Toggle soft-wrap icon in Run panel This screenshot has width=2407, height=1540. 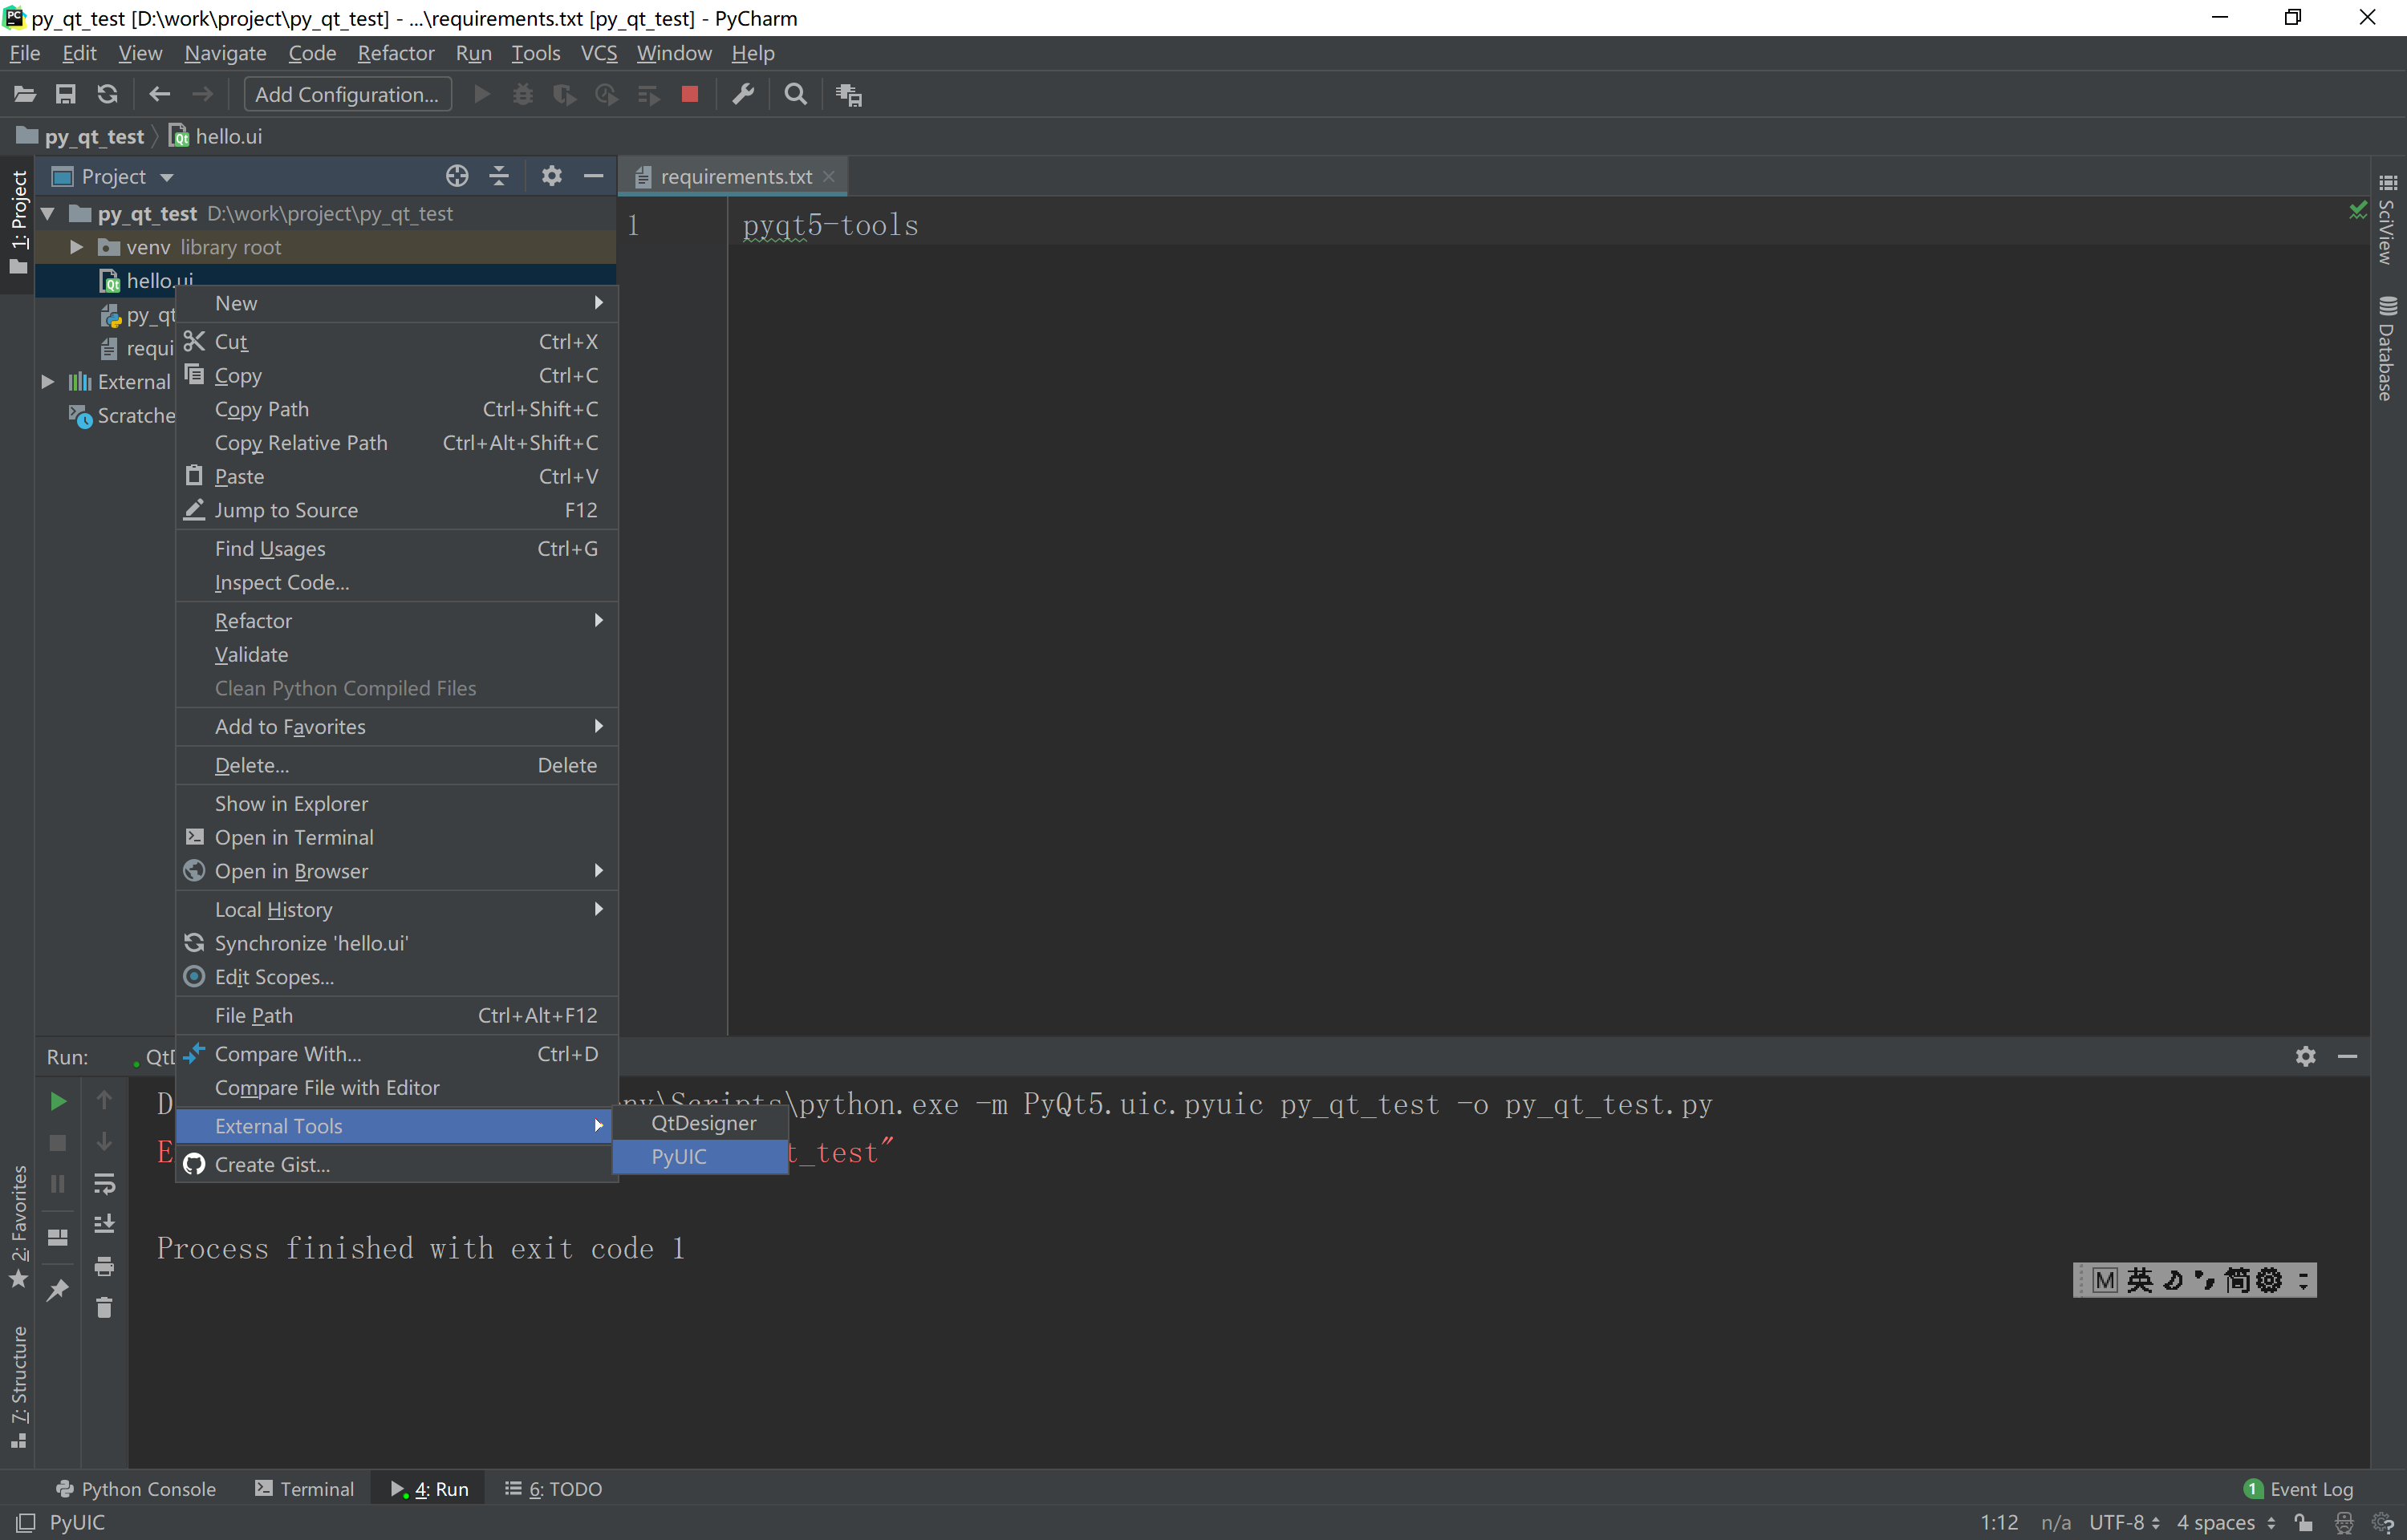(x=104, y=1184)
